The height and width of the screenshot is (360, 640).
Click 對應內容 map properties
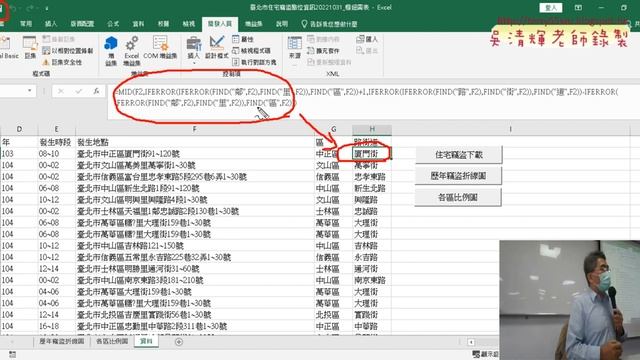[x=323, y=39]
